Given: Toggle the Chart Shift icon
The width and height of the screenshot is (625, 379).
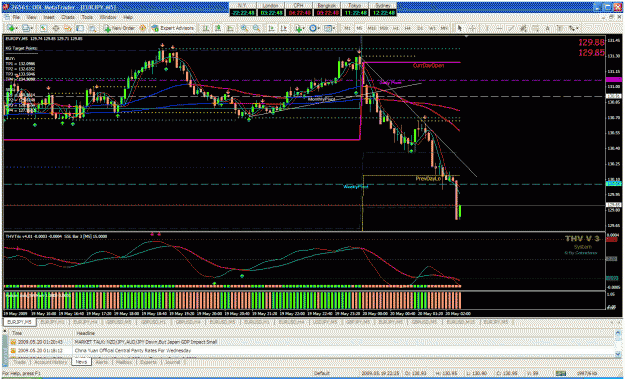Looking at the screenshot, I should [284, 28].
